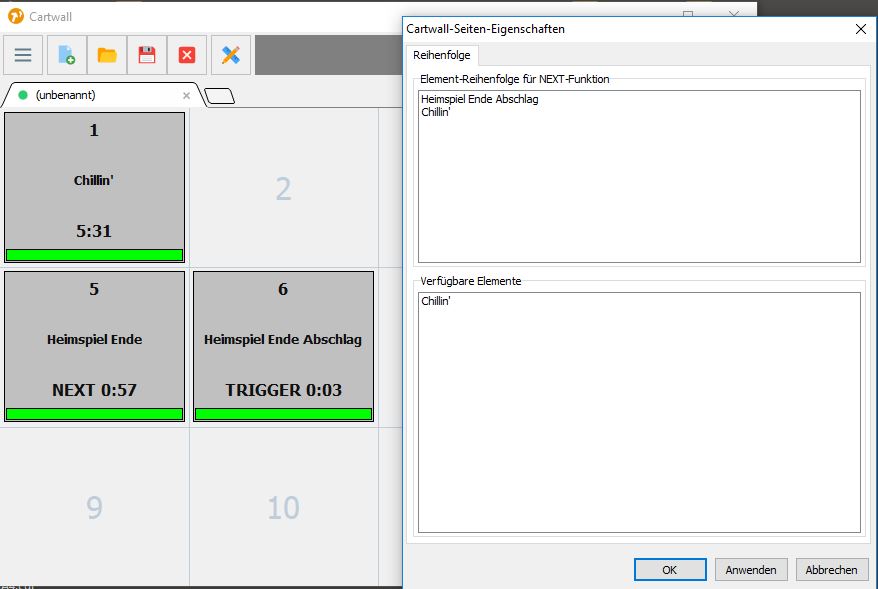
Task: Select empty cart slot 10
Action: tap(283, 508)
